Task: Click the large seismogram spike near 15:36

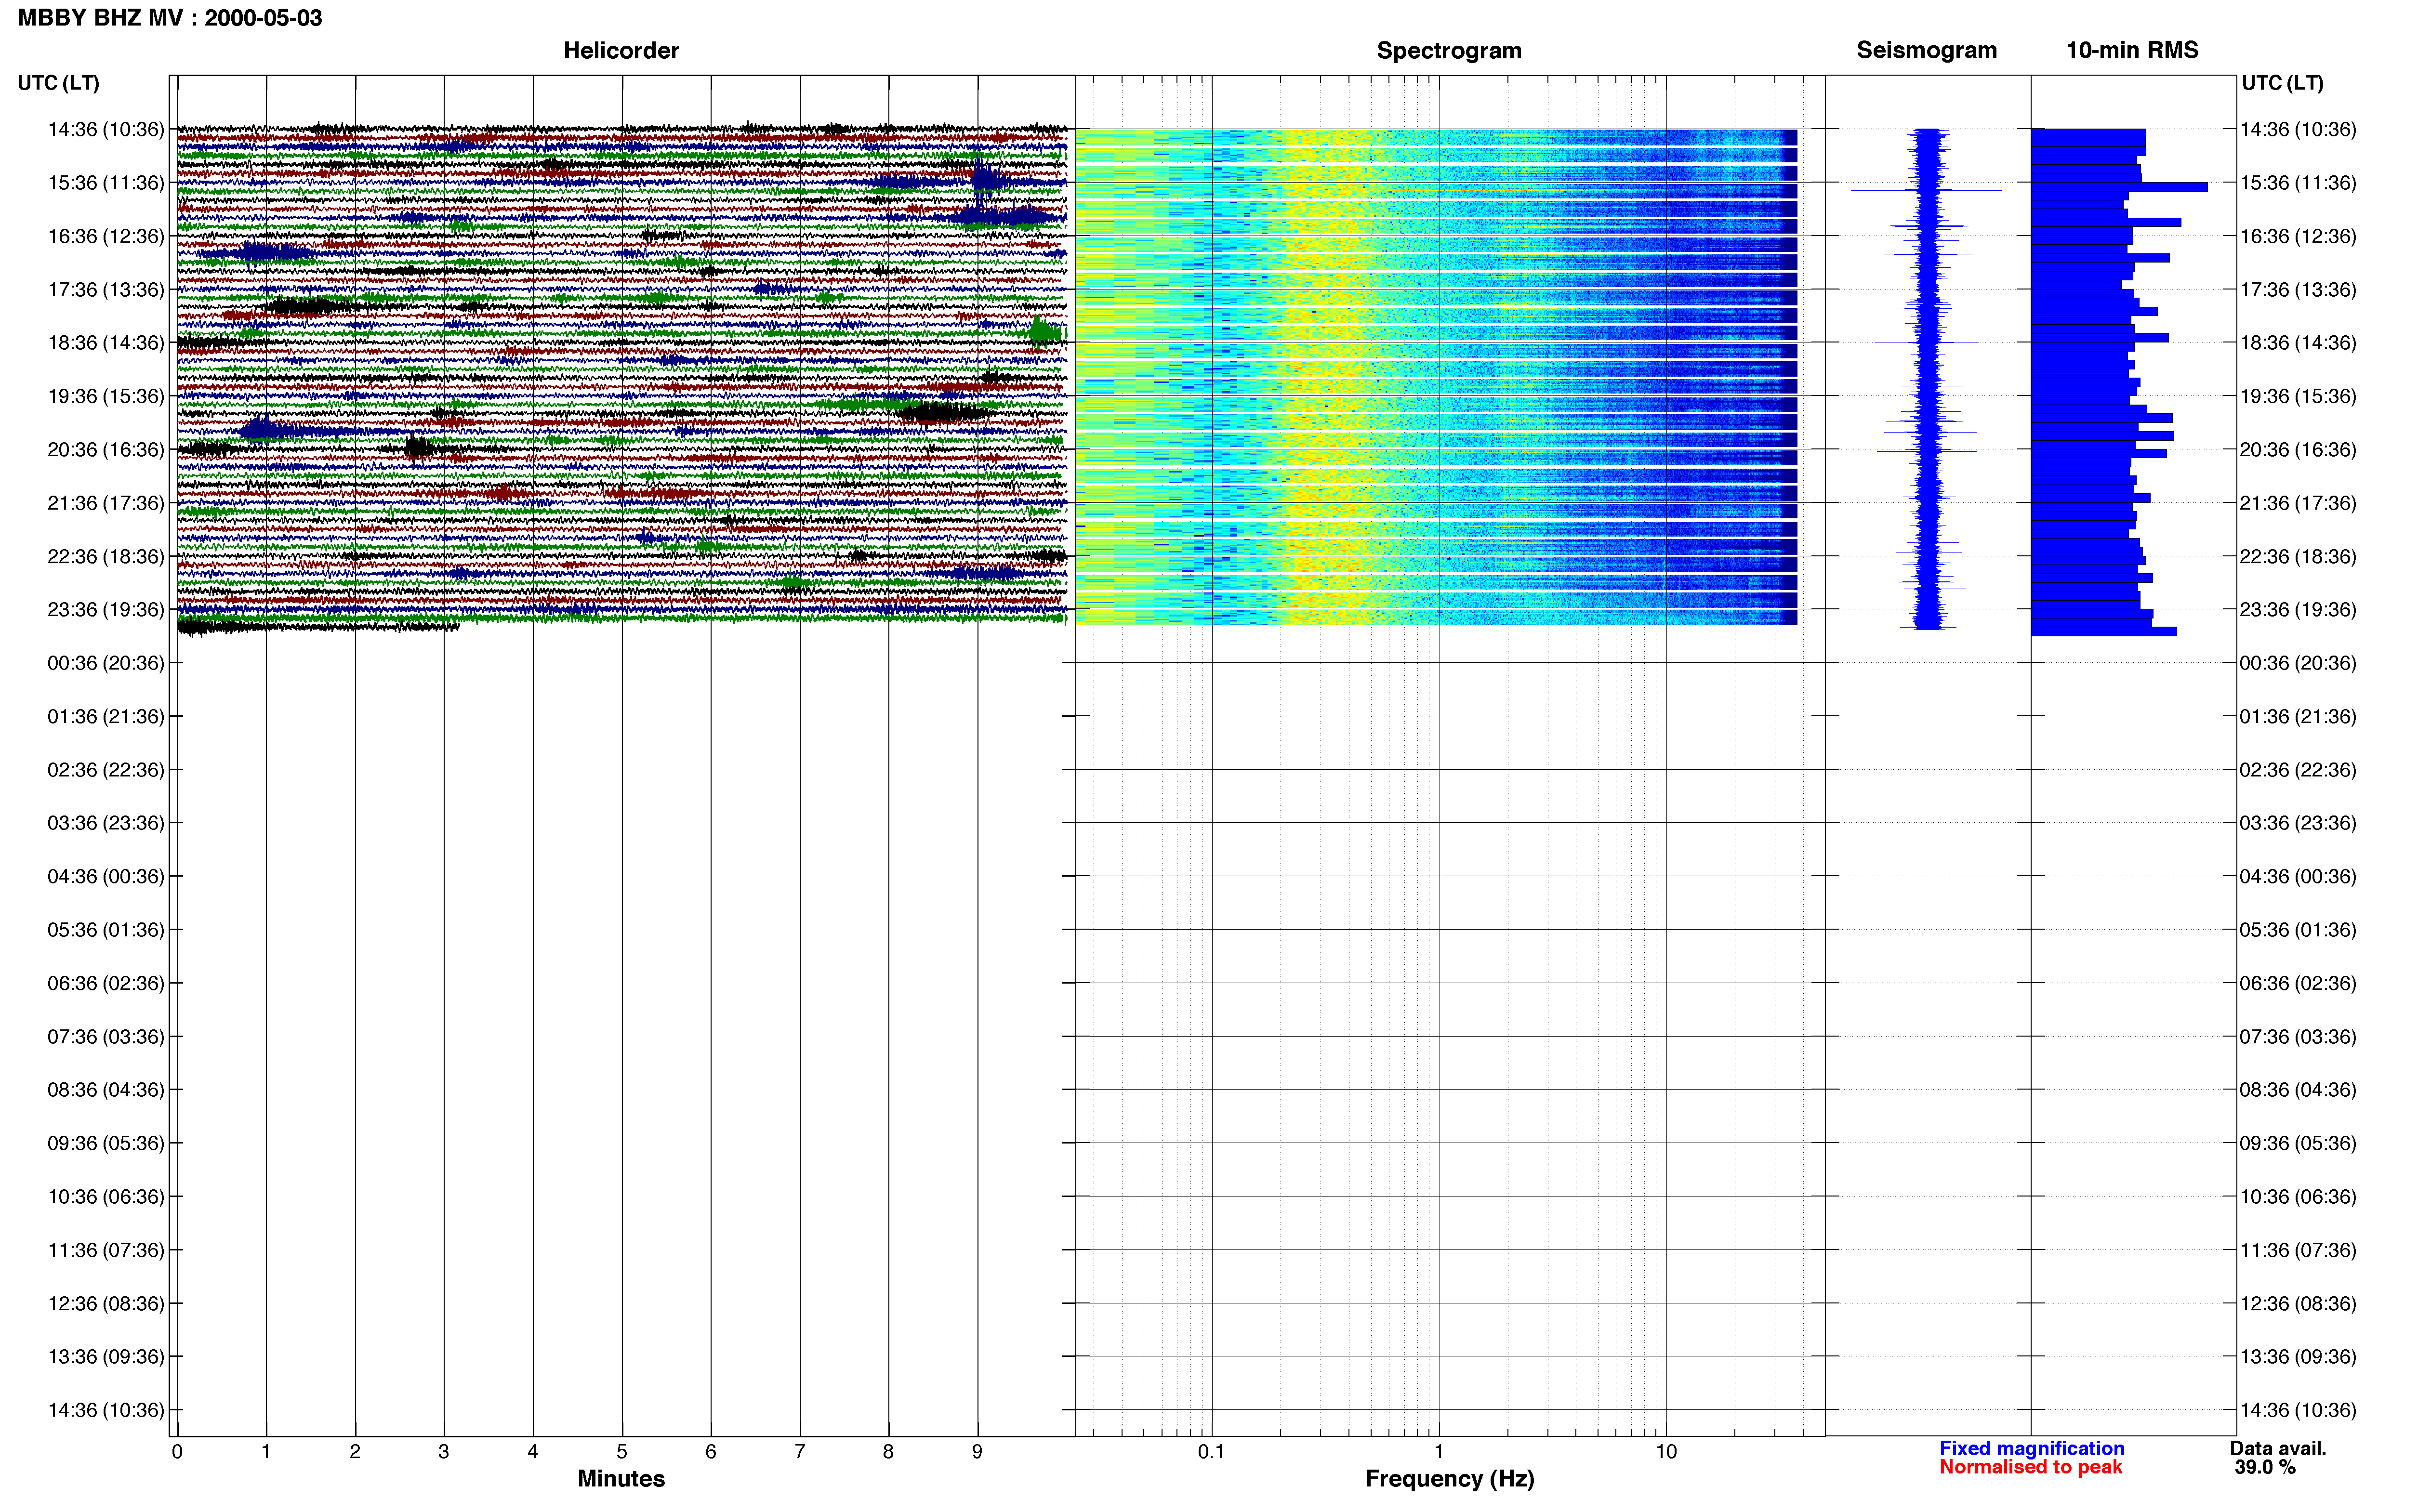Action: 1926,190
